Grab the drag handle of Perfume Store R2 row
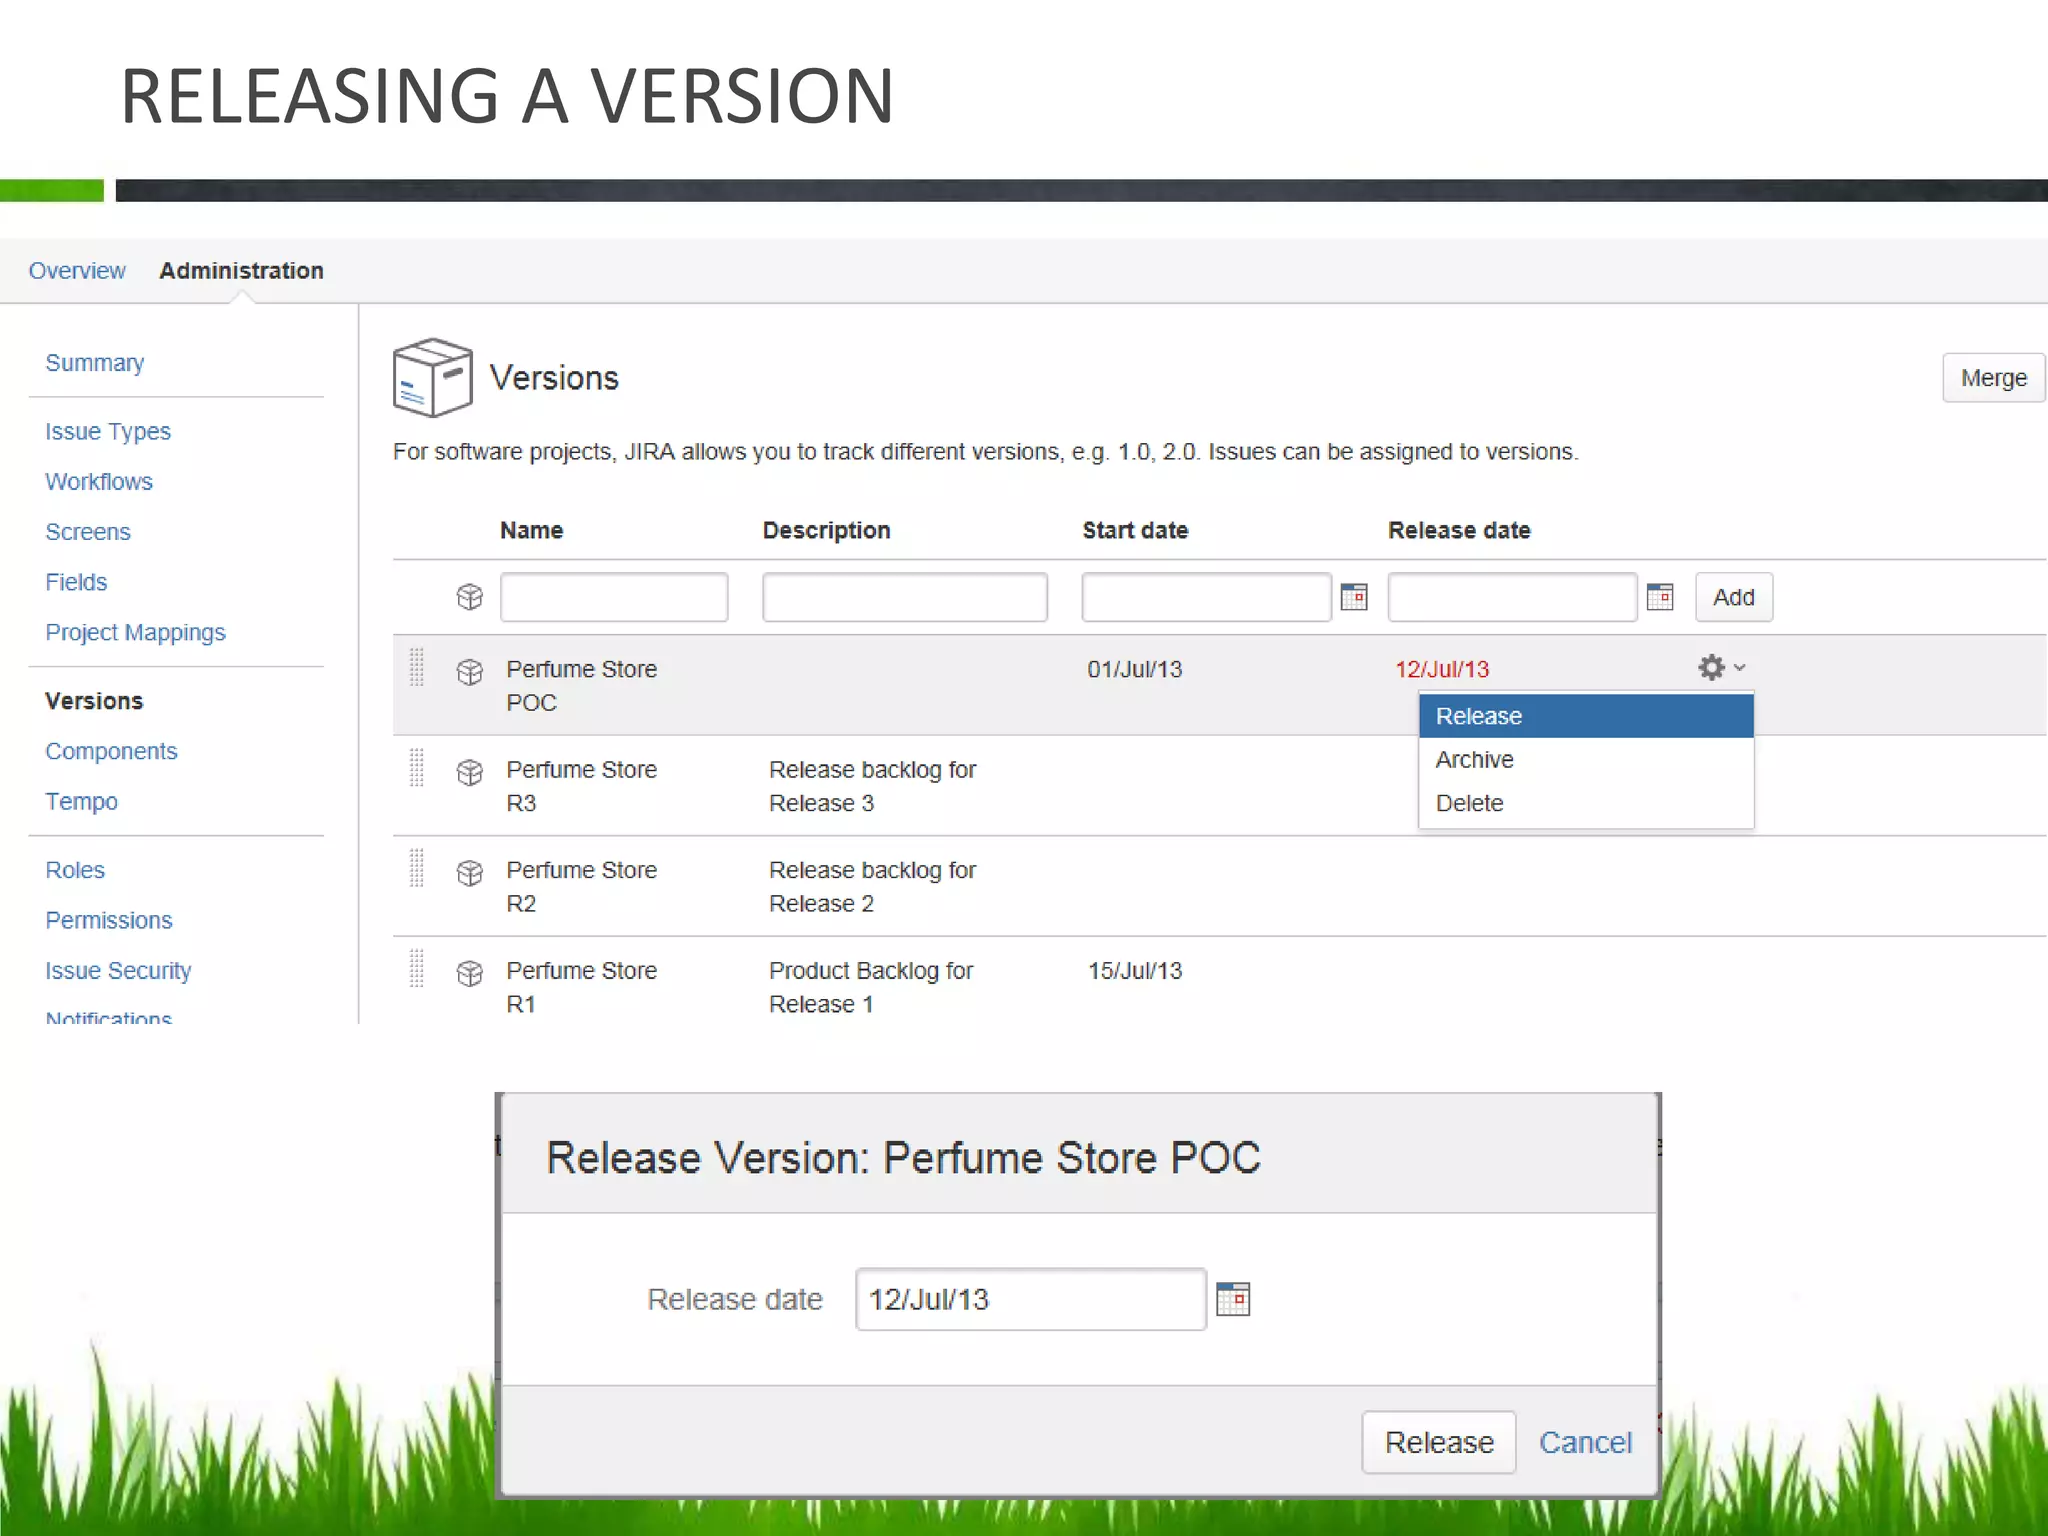 [417, 867]
